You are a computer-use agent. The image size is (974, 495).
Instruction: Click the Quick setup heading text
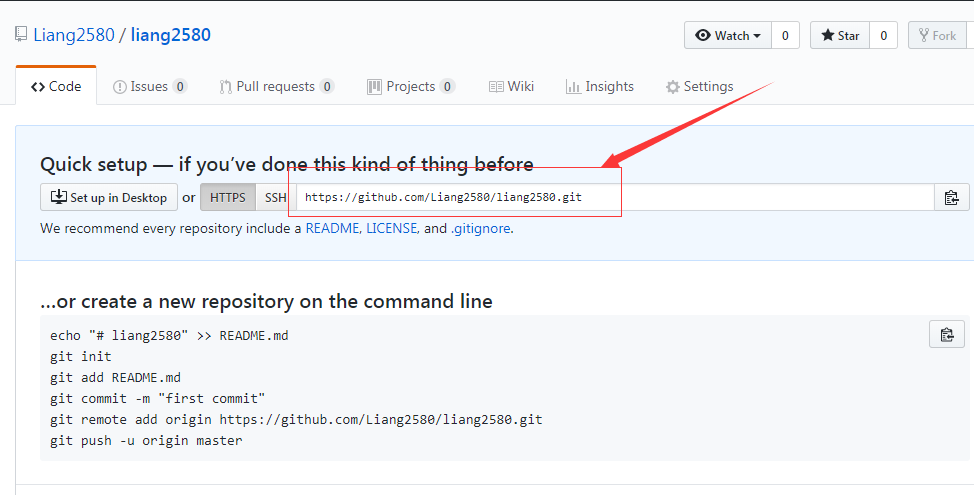pyautogui.click(x=286, y=165)
